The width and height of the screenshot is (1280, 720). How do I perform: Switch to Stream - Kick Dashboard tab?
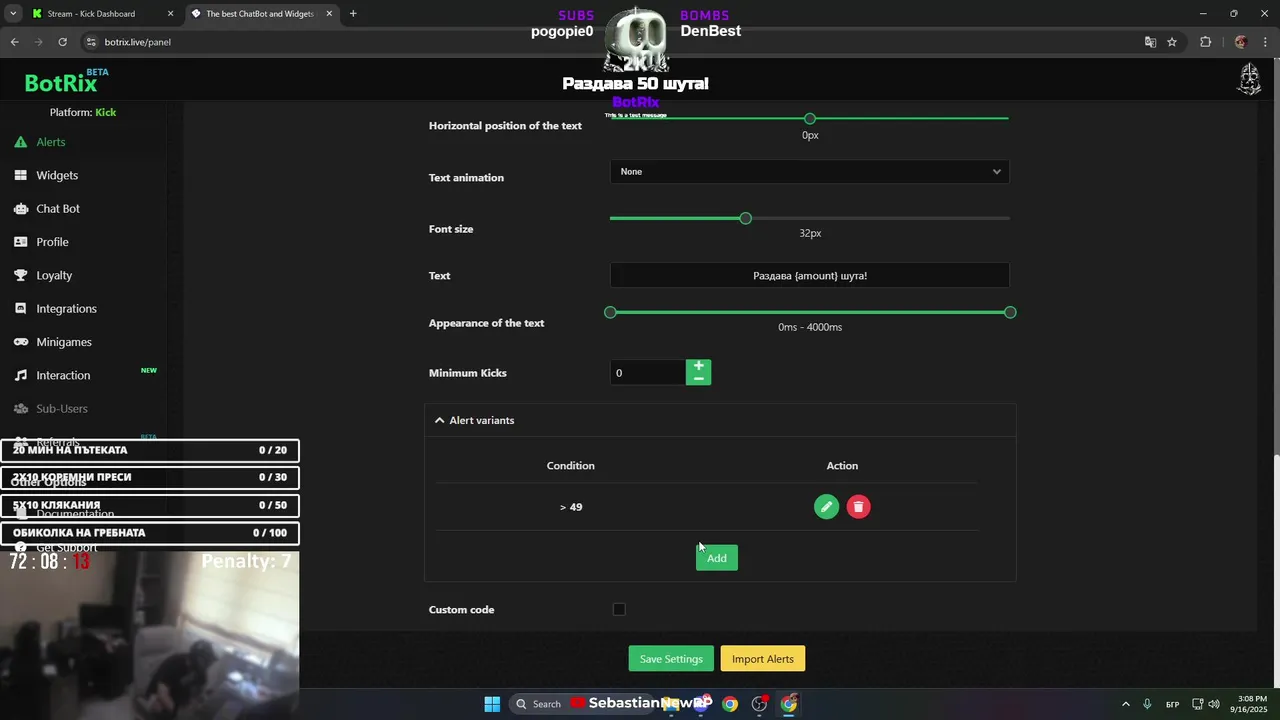point(91,14)
